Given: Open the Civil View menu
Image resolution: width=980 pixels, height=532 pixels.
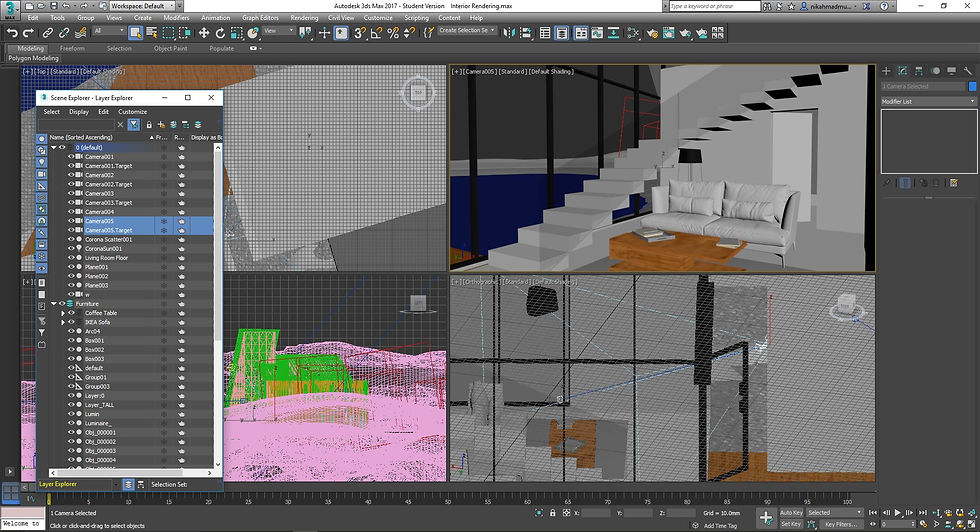Looking at the screenshot, I should pyautogui.click(x=341, y=18).
